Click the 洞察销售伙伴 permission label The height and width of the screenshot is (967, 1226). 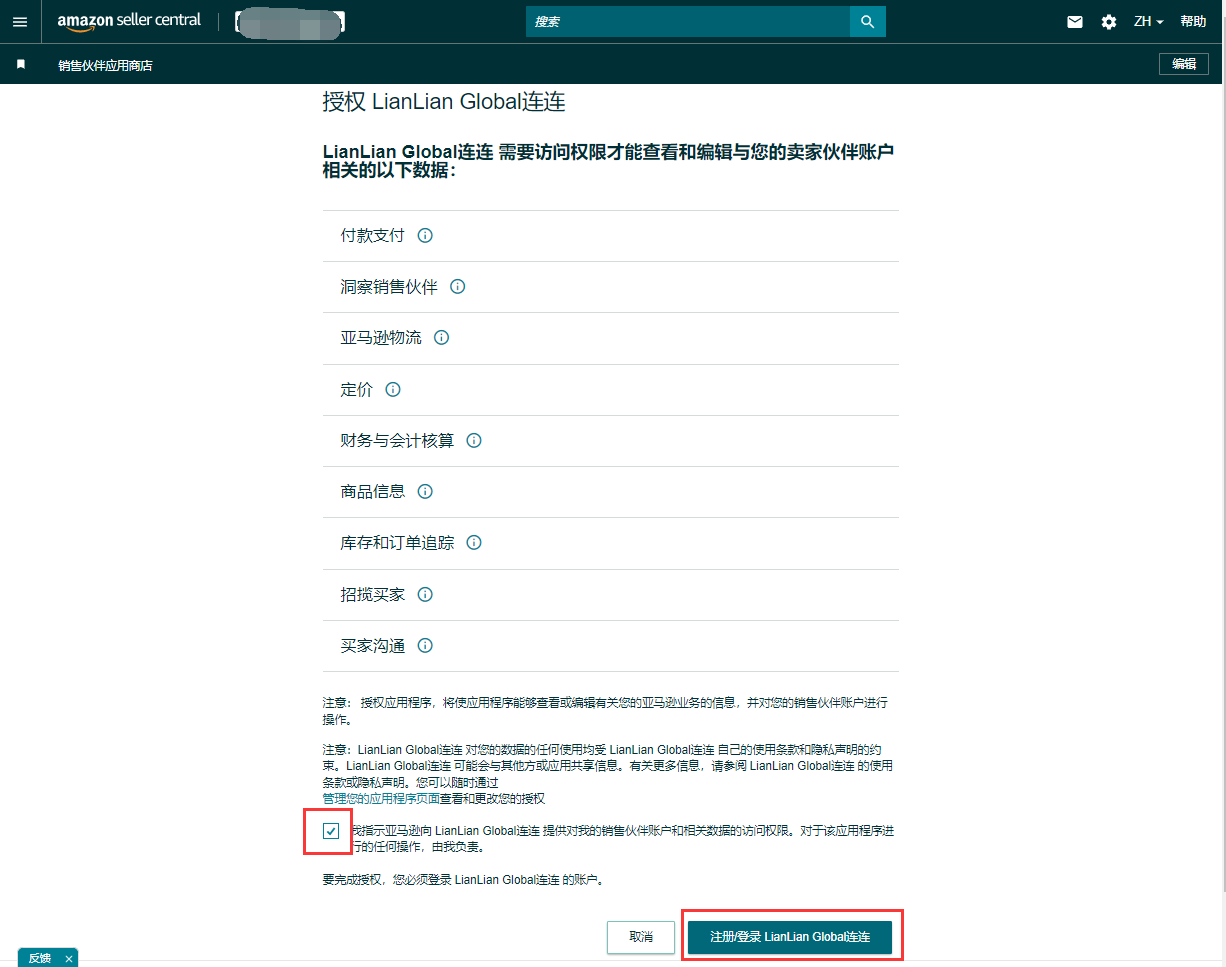[389, 287]
